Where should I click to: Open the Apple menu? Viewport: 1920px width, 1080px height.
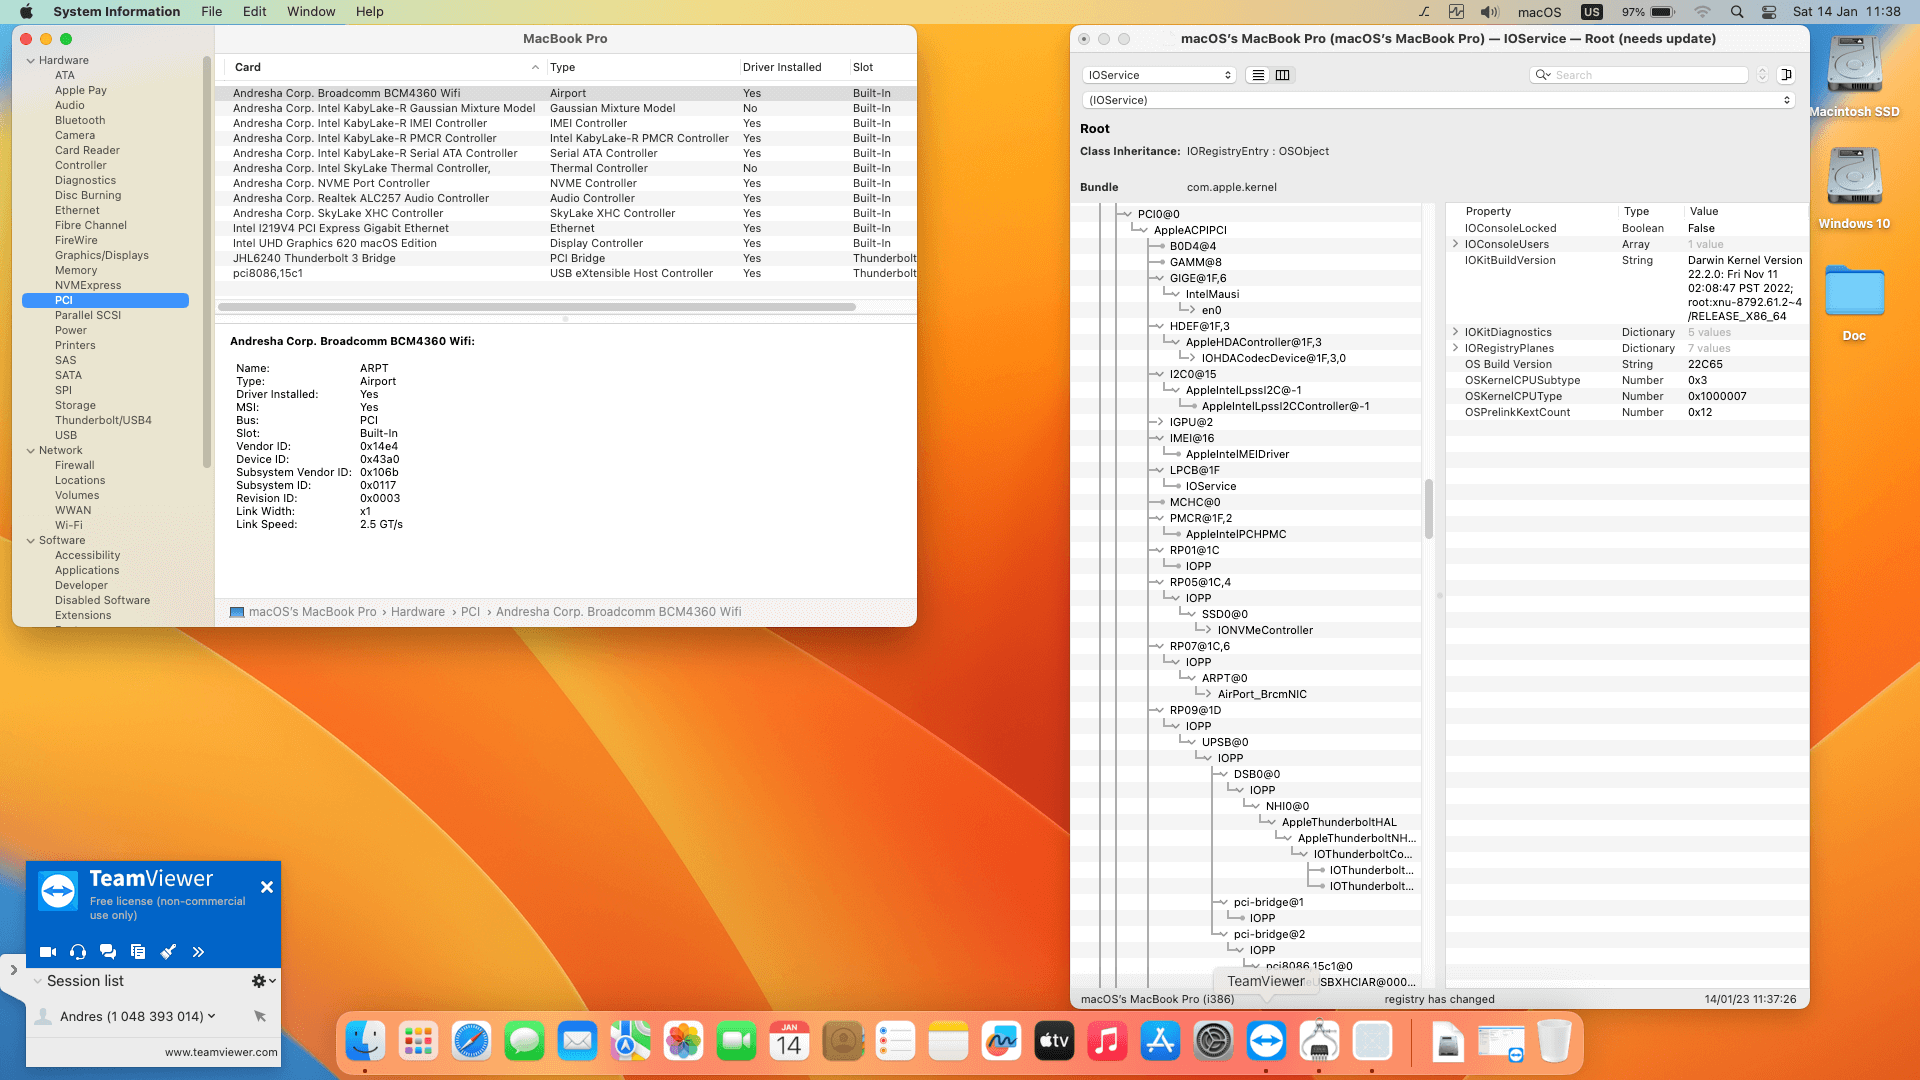(26, 12)
